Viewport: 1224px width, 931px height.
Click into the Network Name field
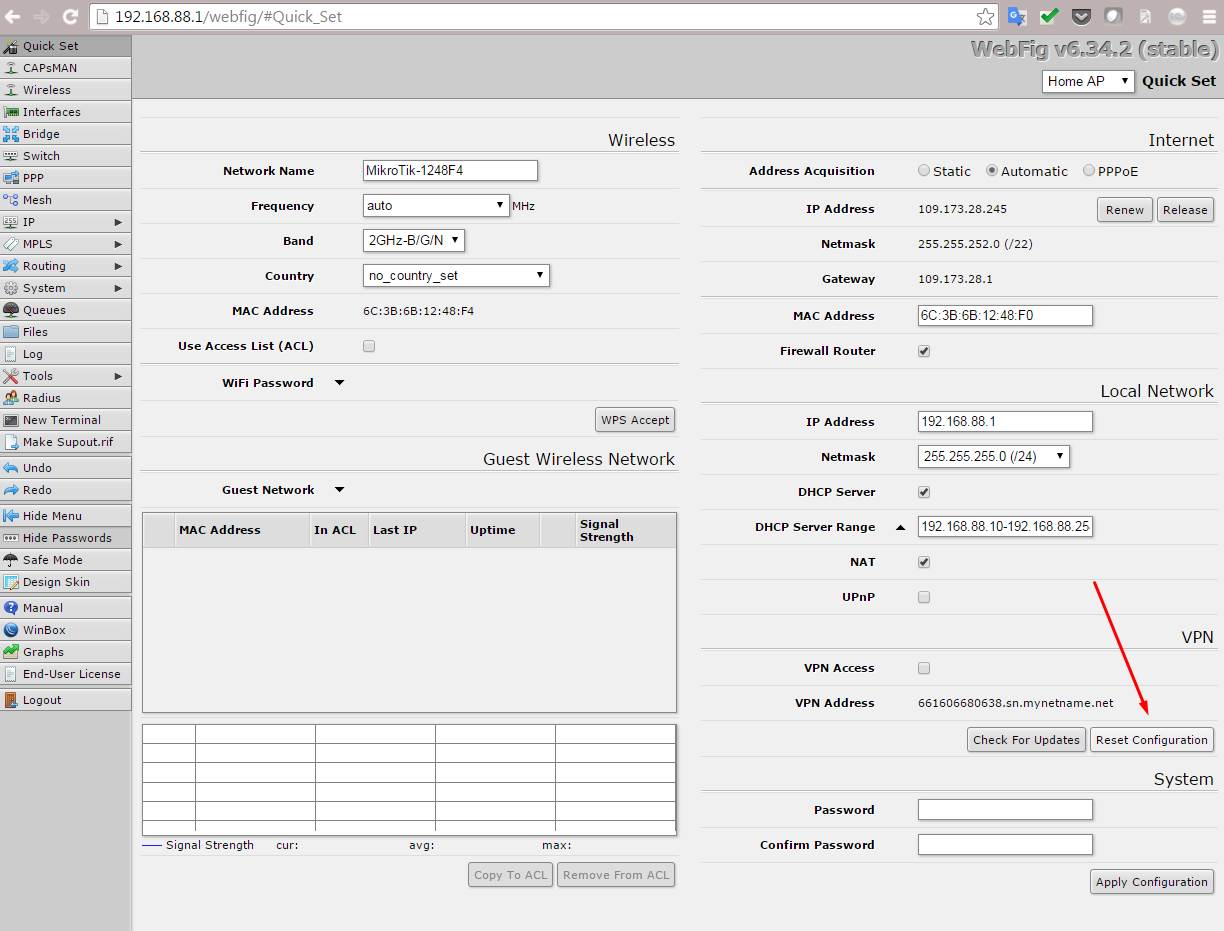coord(450,171)
